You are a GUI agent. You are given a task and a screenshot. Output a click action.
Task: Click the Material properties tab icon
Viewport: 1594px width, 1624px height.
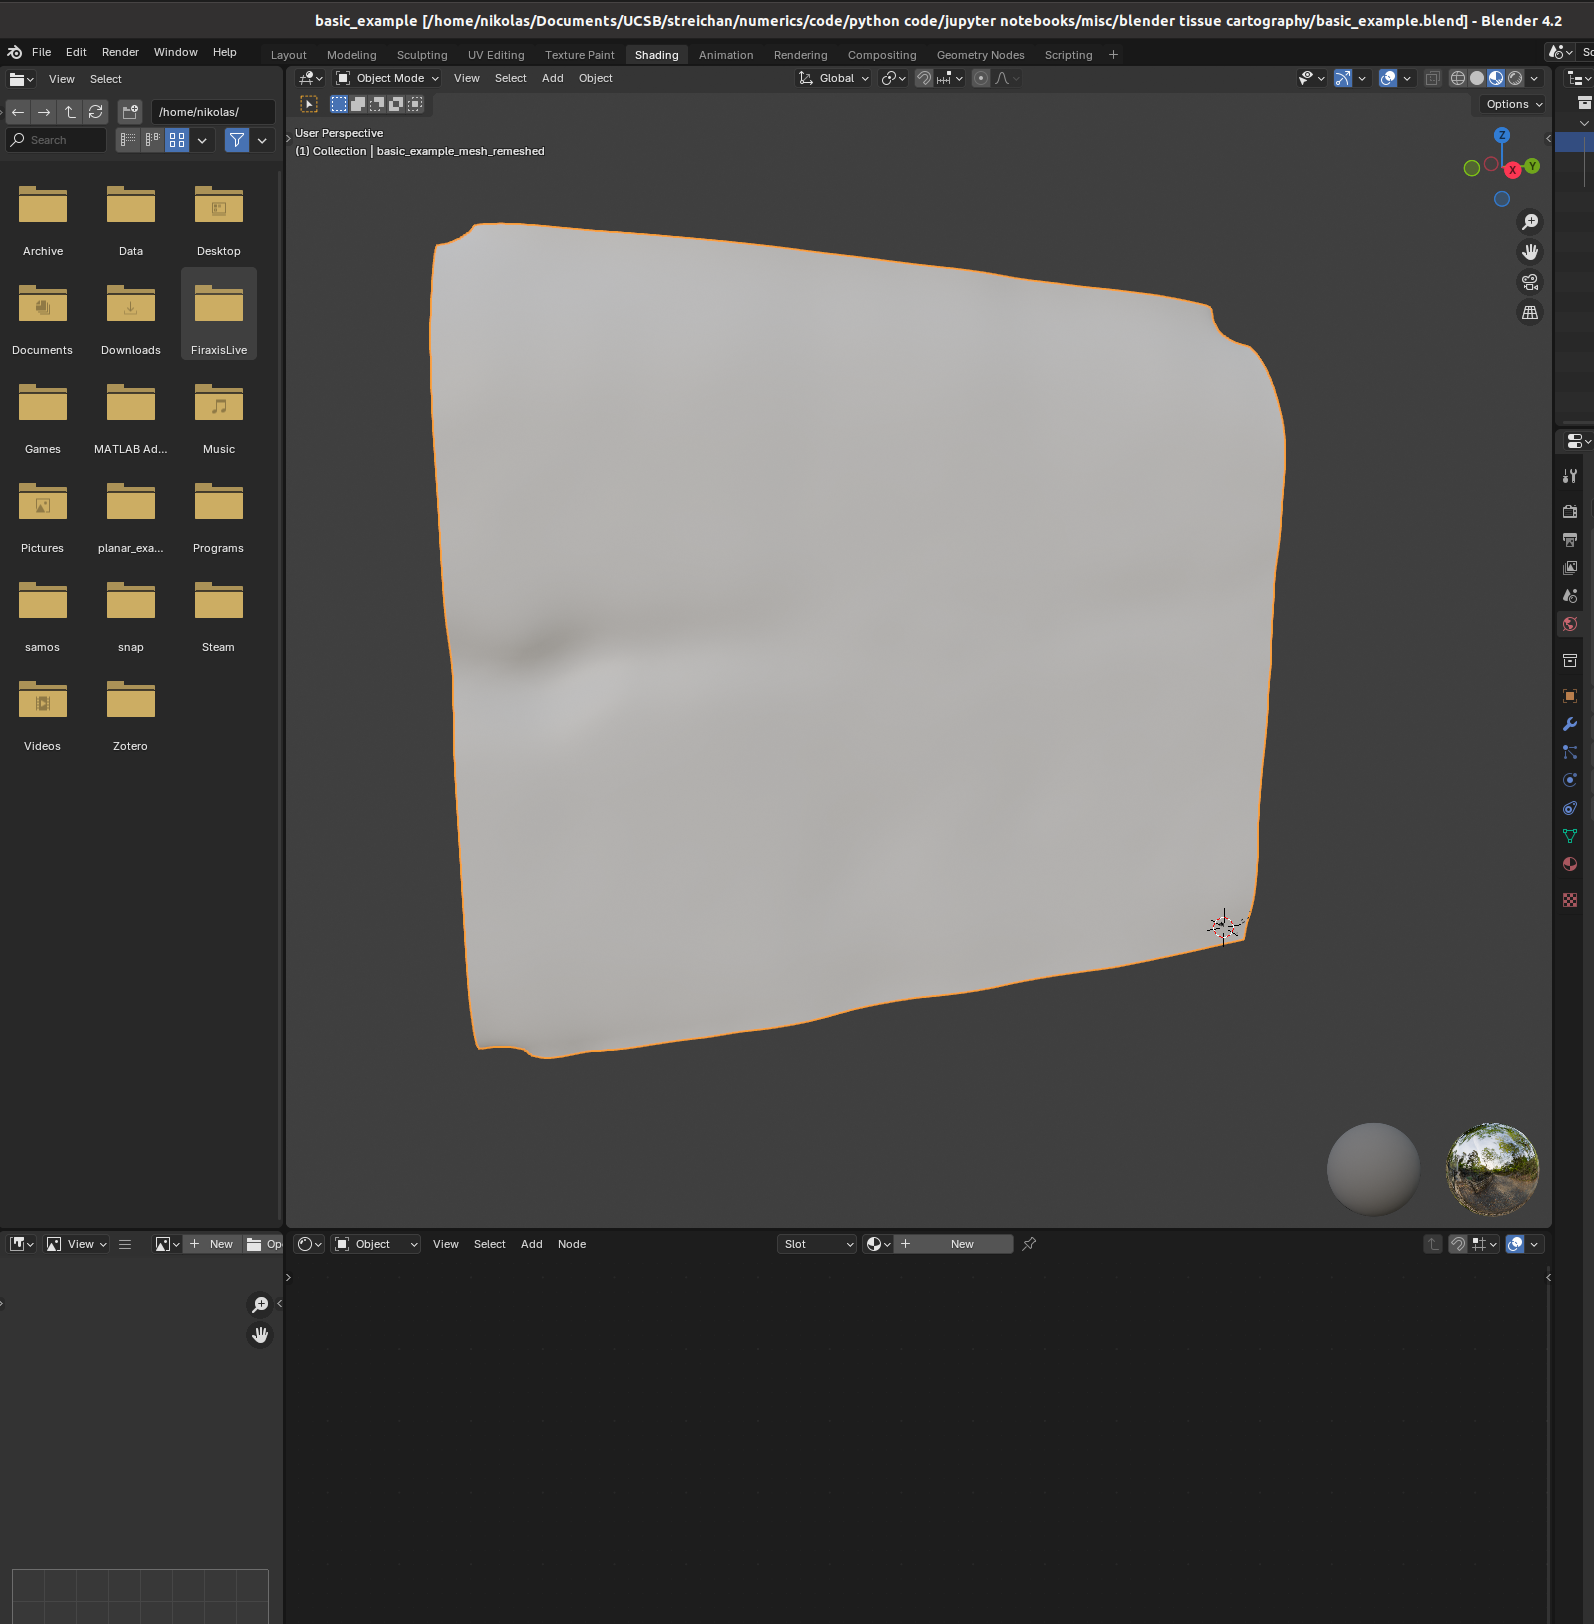click(x=1570, y=864)
